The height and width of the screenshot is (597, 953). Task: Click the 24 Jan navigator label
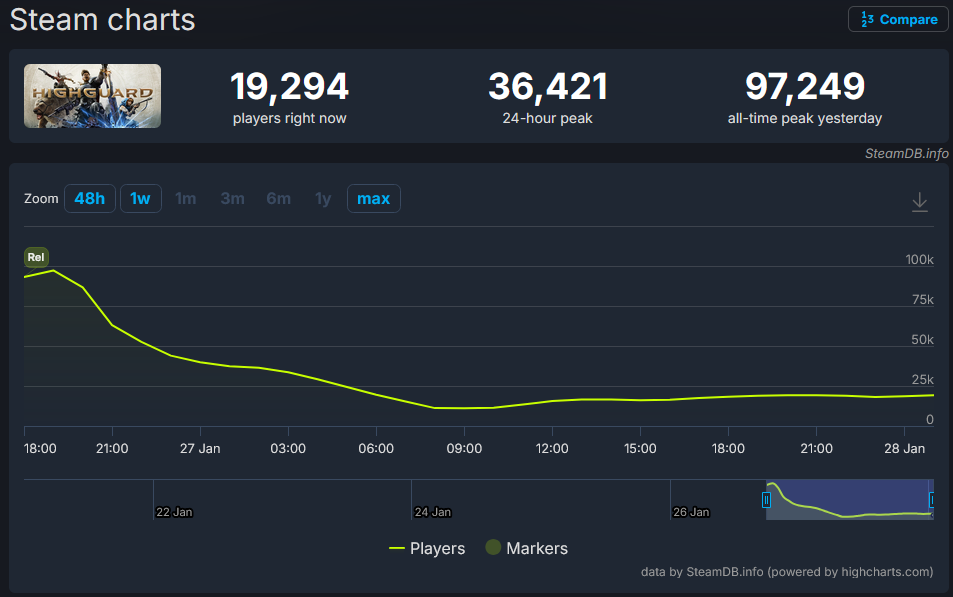(433, 512)
